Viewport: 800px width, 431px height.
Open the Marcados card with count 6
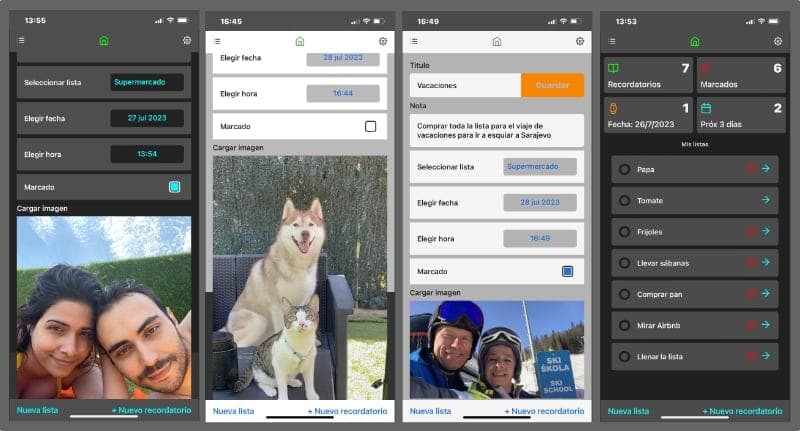[x=741, y=76]
